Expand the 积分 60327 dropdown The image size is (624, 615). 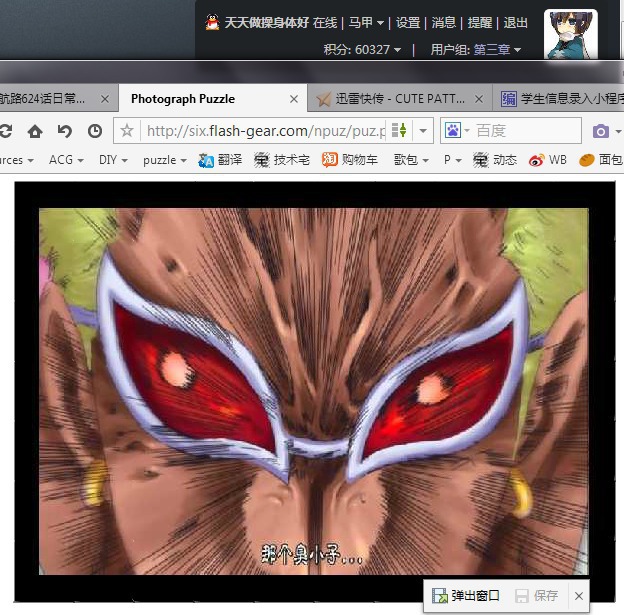362,49
